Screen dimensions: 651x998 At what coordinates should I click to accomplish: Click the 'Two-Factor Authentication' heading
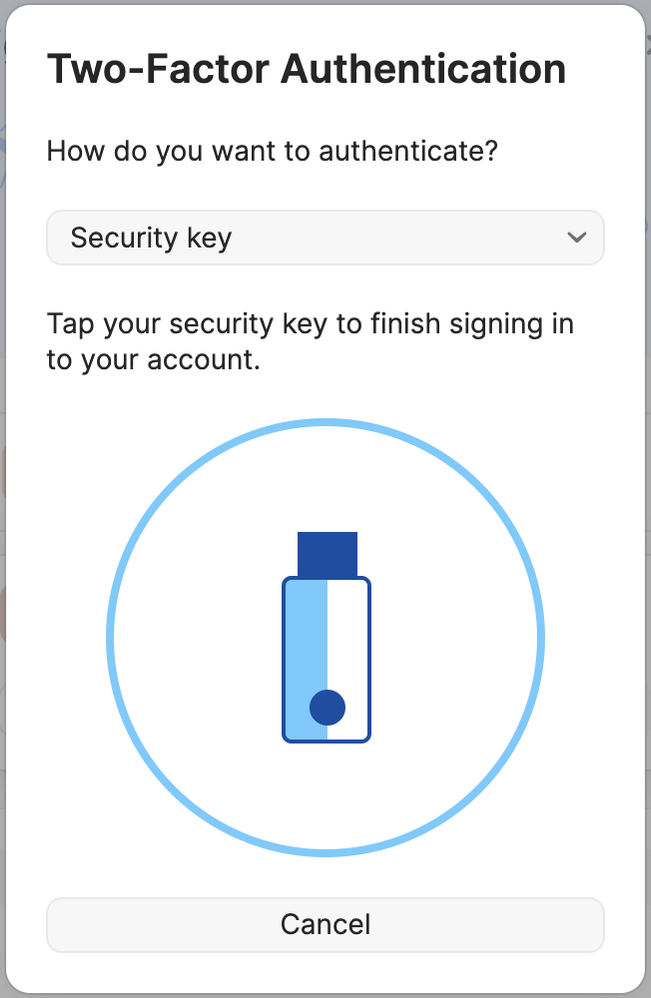[306, 69]
